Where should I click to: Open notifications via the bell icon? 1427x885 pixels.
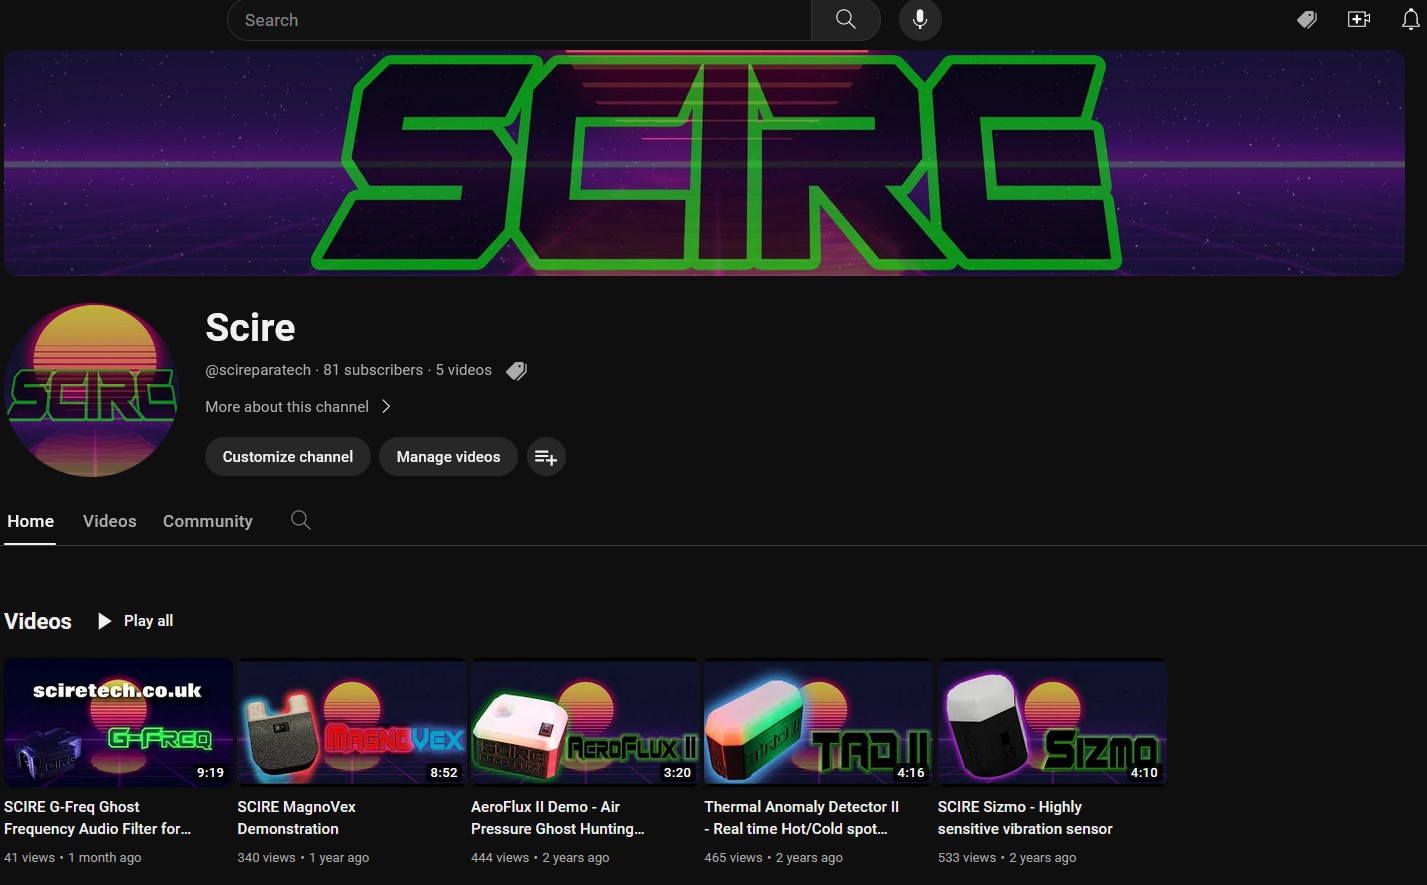(x=1411, y=19)
